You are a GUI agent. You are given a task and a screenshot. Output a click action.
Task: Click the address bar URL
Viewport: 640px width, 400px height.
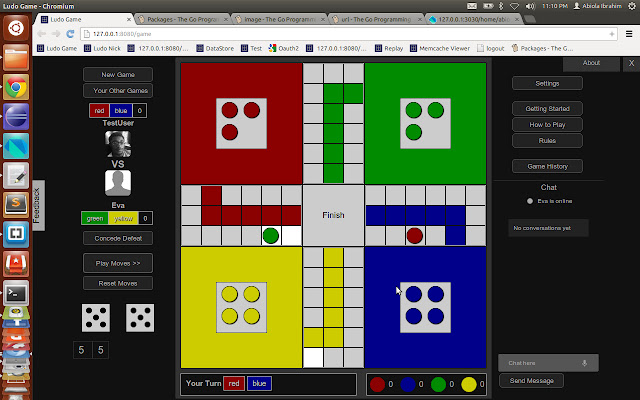click(x=122, y=34)
